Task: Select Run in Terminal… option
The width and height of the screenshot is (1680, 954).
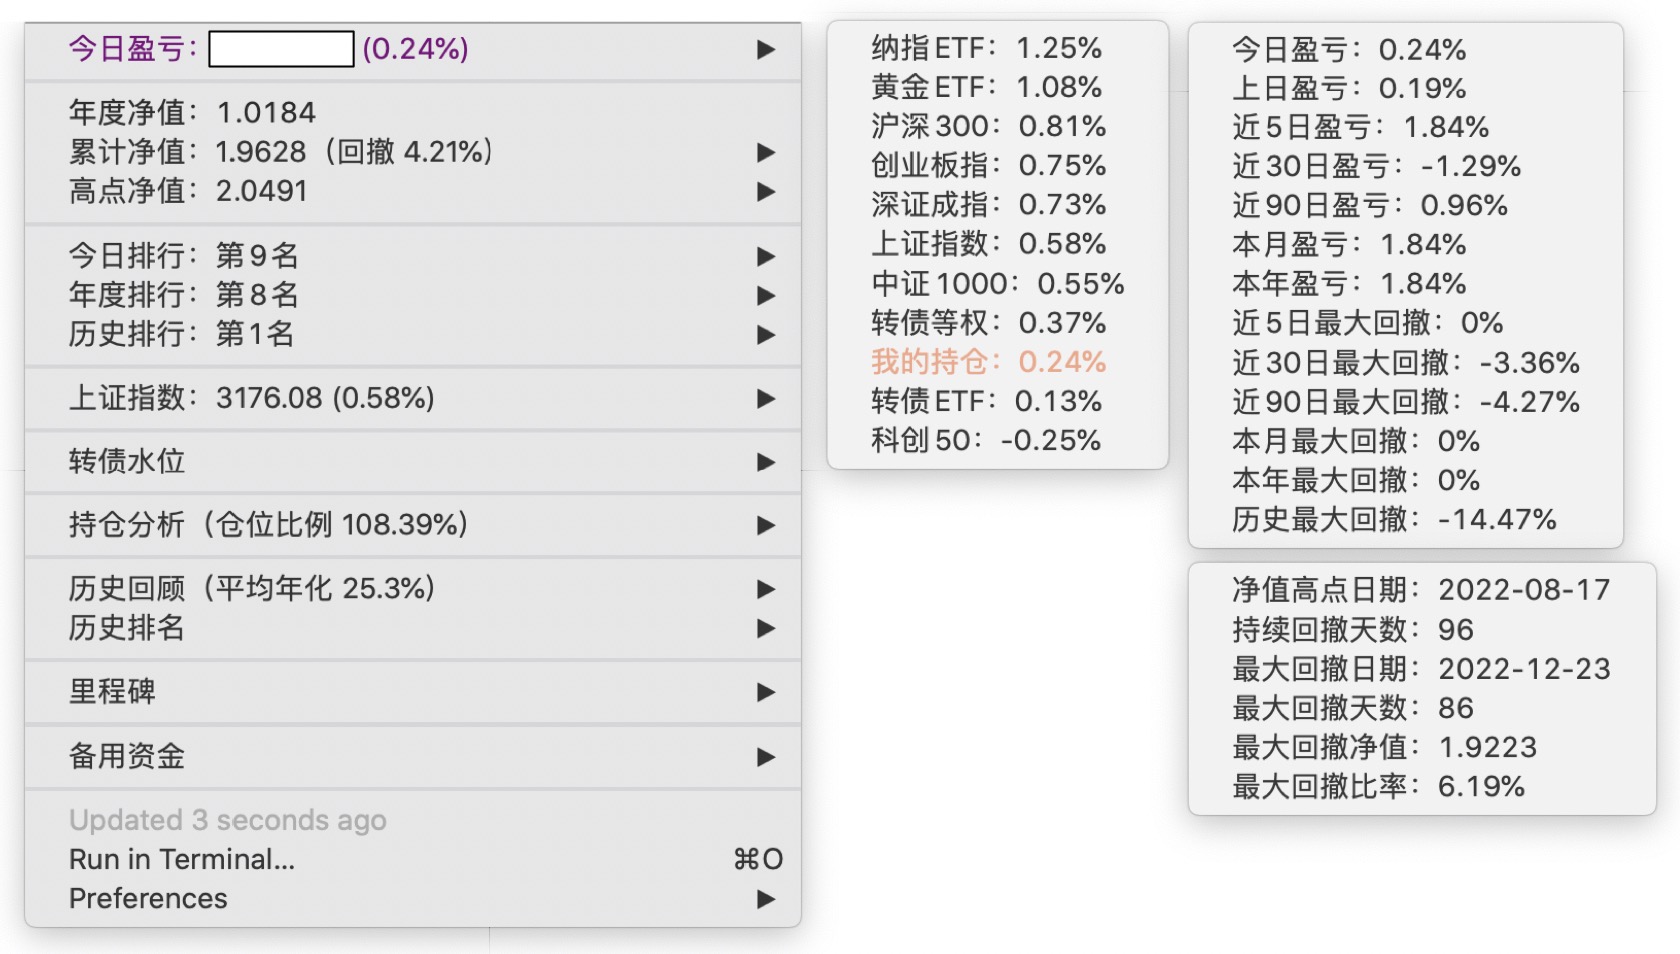Action: 182,859
